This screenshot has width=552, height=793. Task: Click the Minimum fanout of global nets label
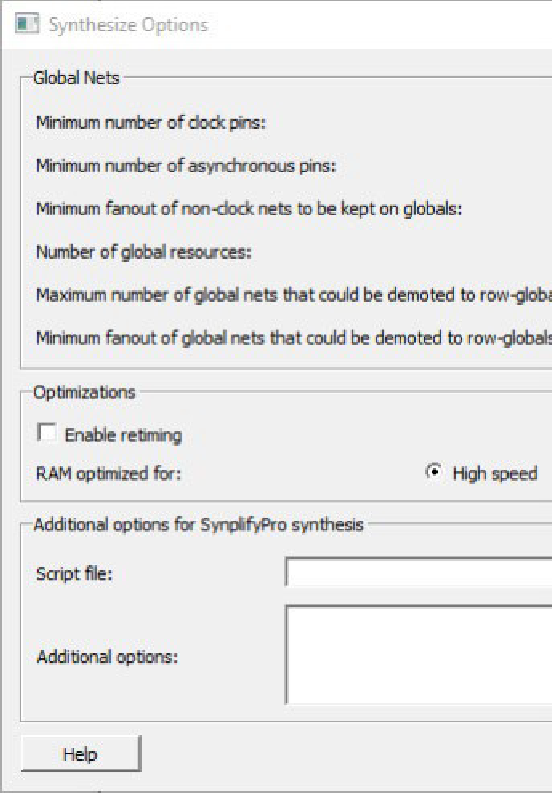coord(294,338)
